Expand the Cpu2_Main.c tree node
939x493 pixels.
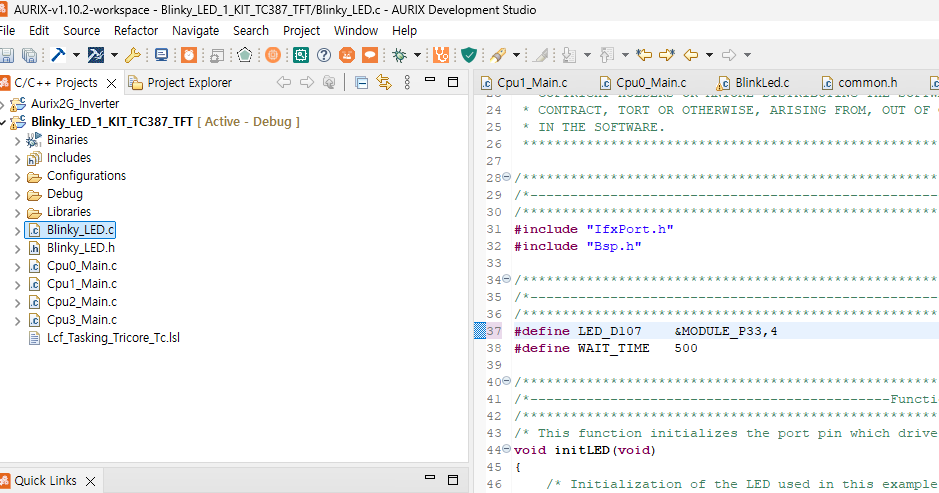(x=17, y=303)
